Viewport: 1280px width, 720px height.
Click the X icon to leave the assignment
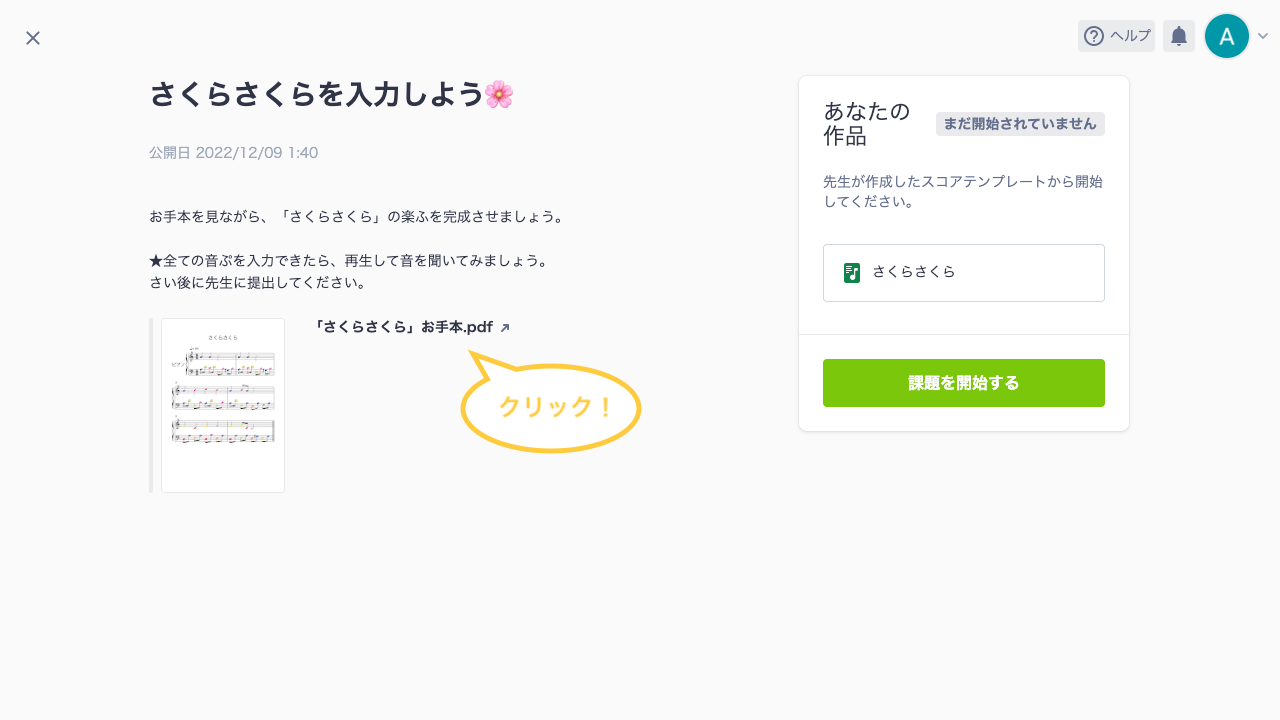[x=32, y=37]
